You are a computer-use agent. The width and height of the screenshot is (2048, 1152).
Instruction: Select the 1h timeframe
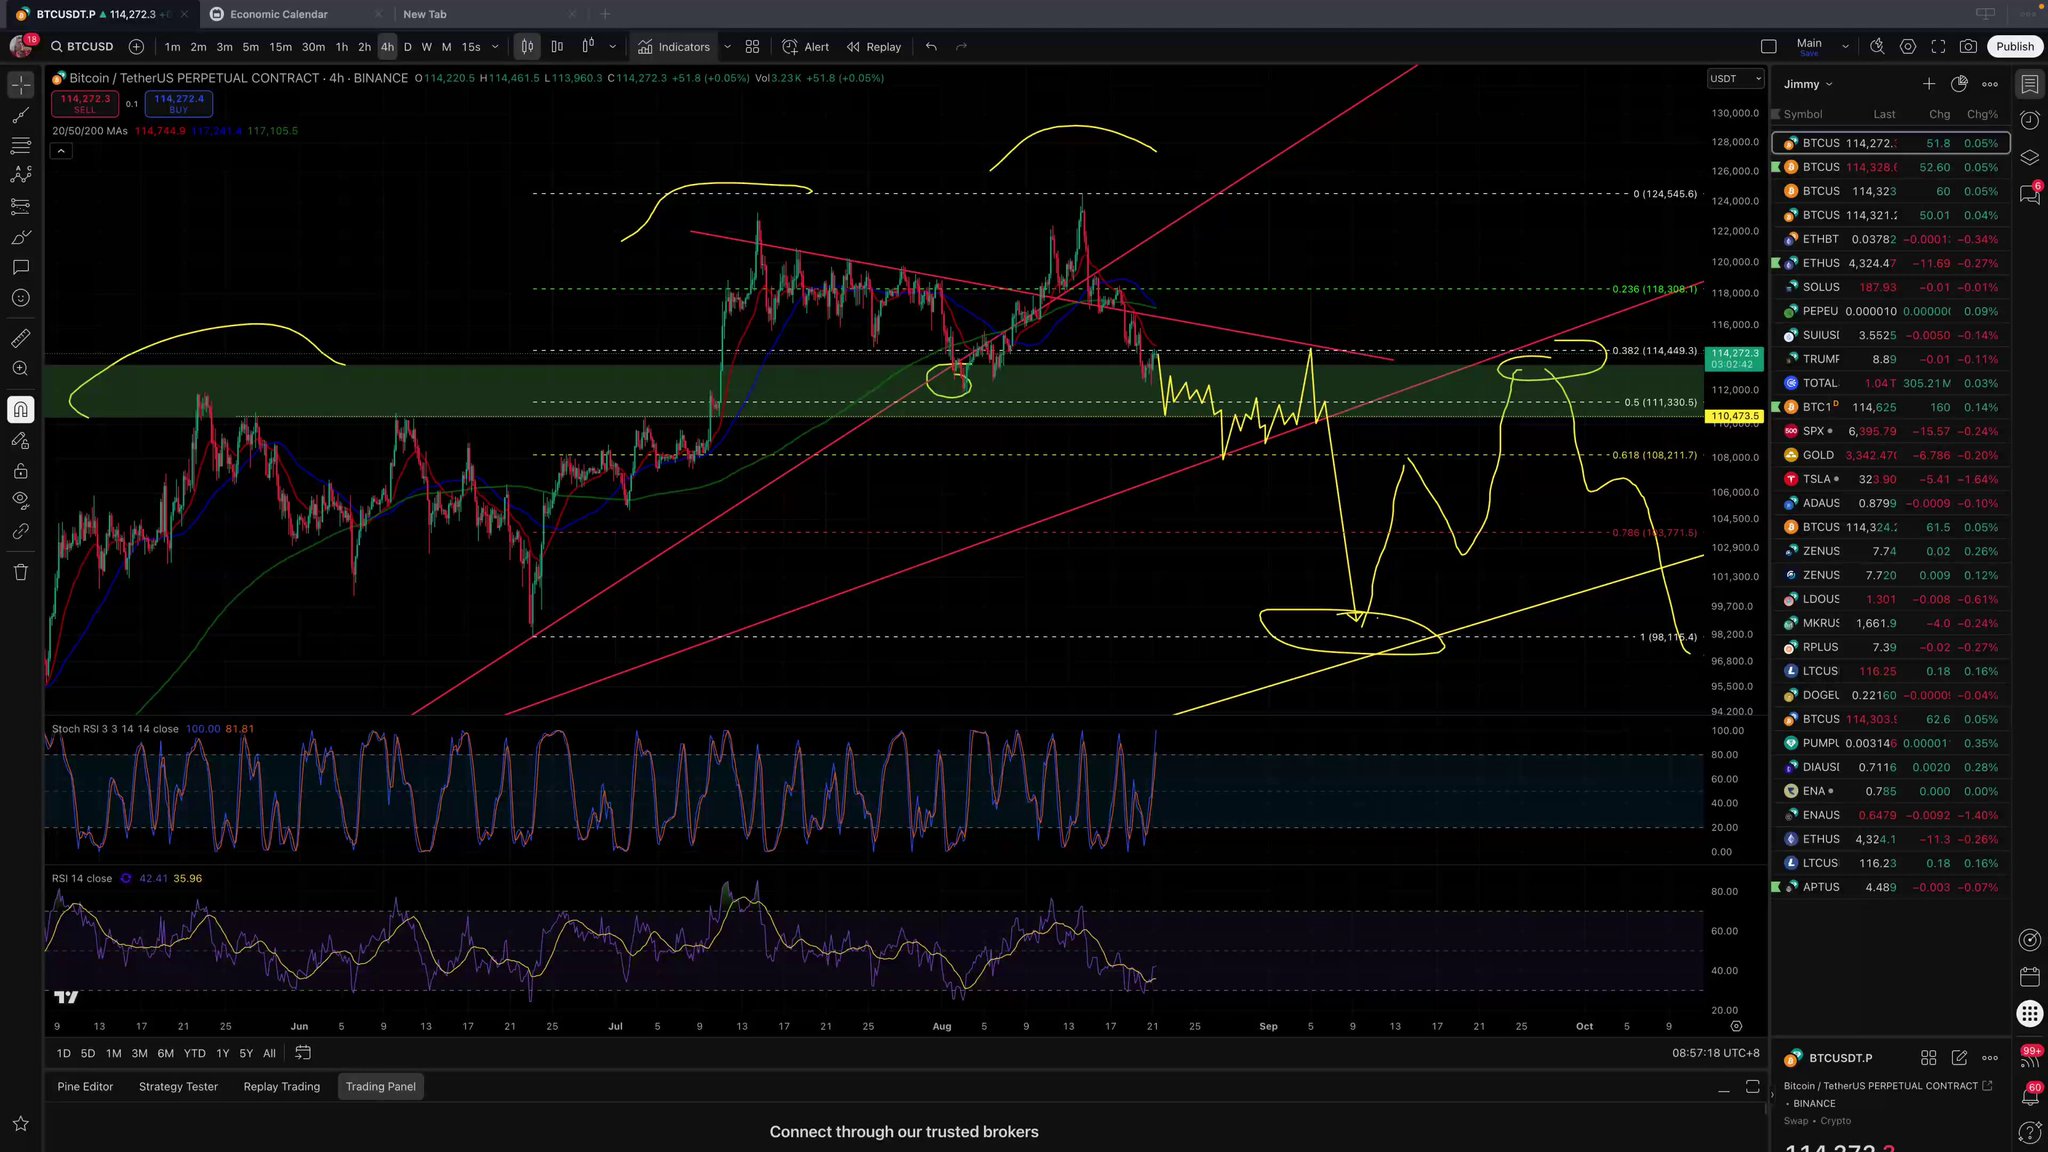coord(342,47)
